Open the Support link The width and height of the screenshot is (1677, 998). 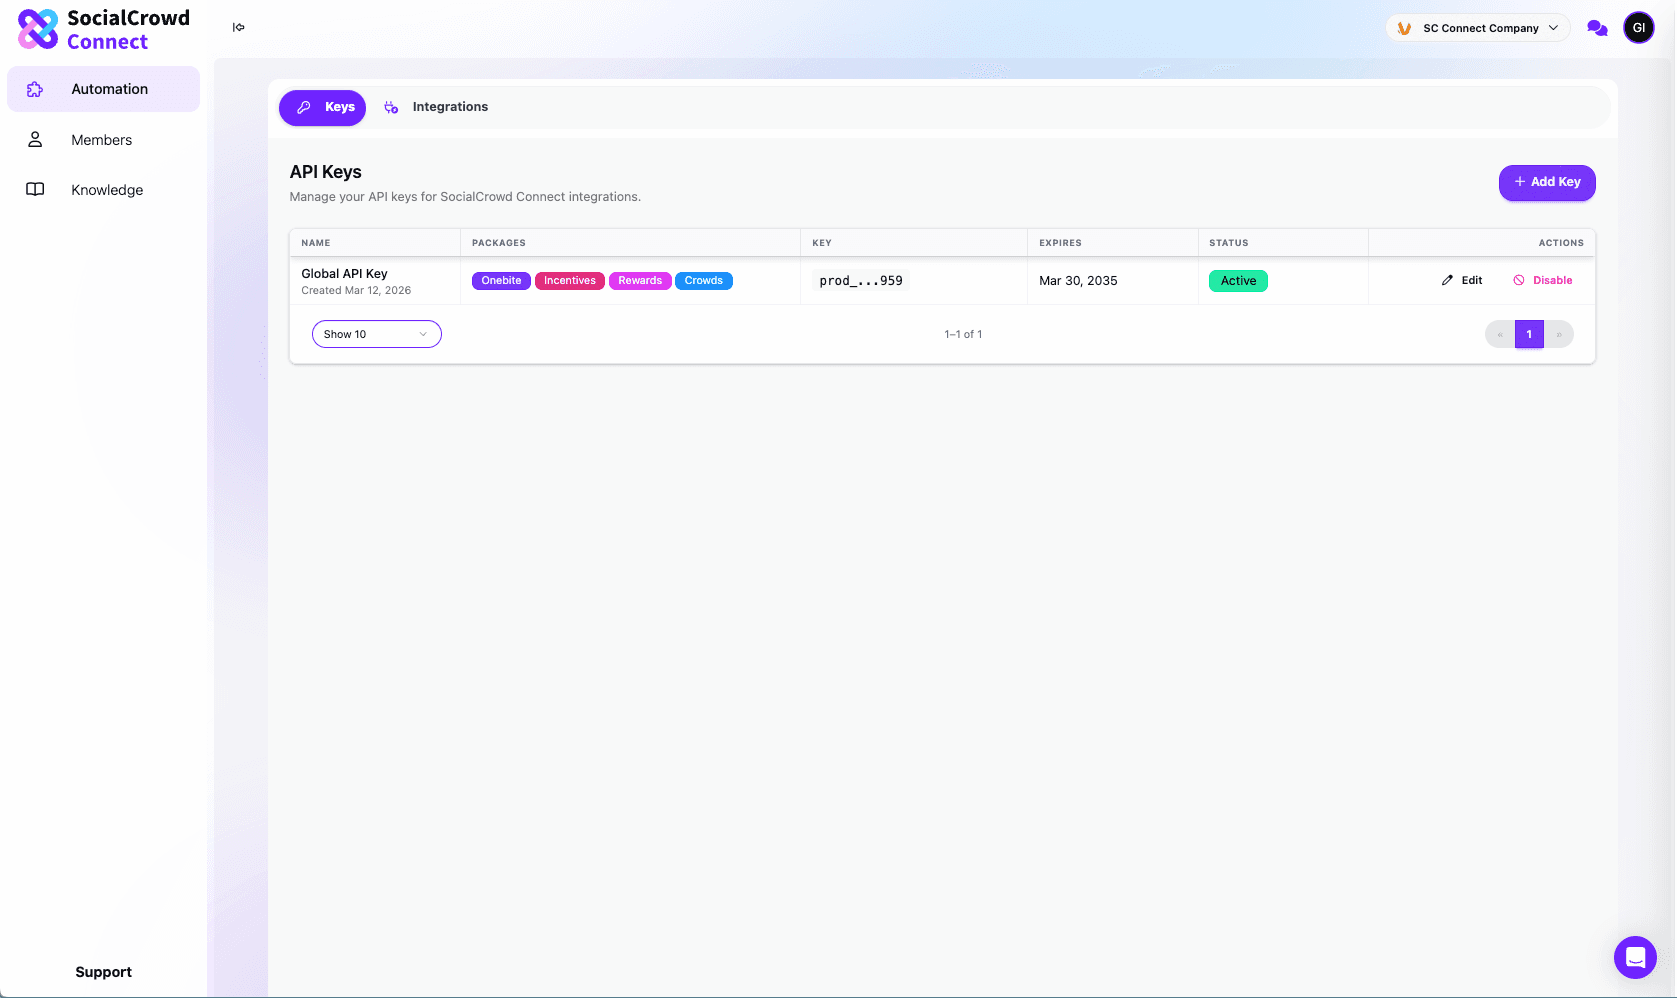(x=104, y=972)
